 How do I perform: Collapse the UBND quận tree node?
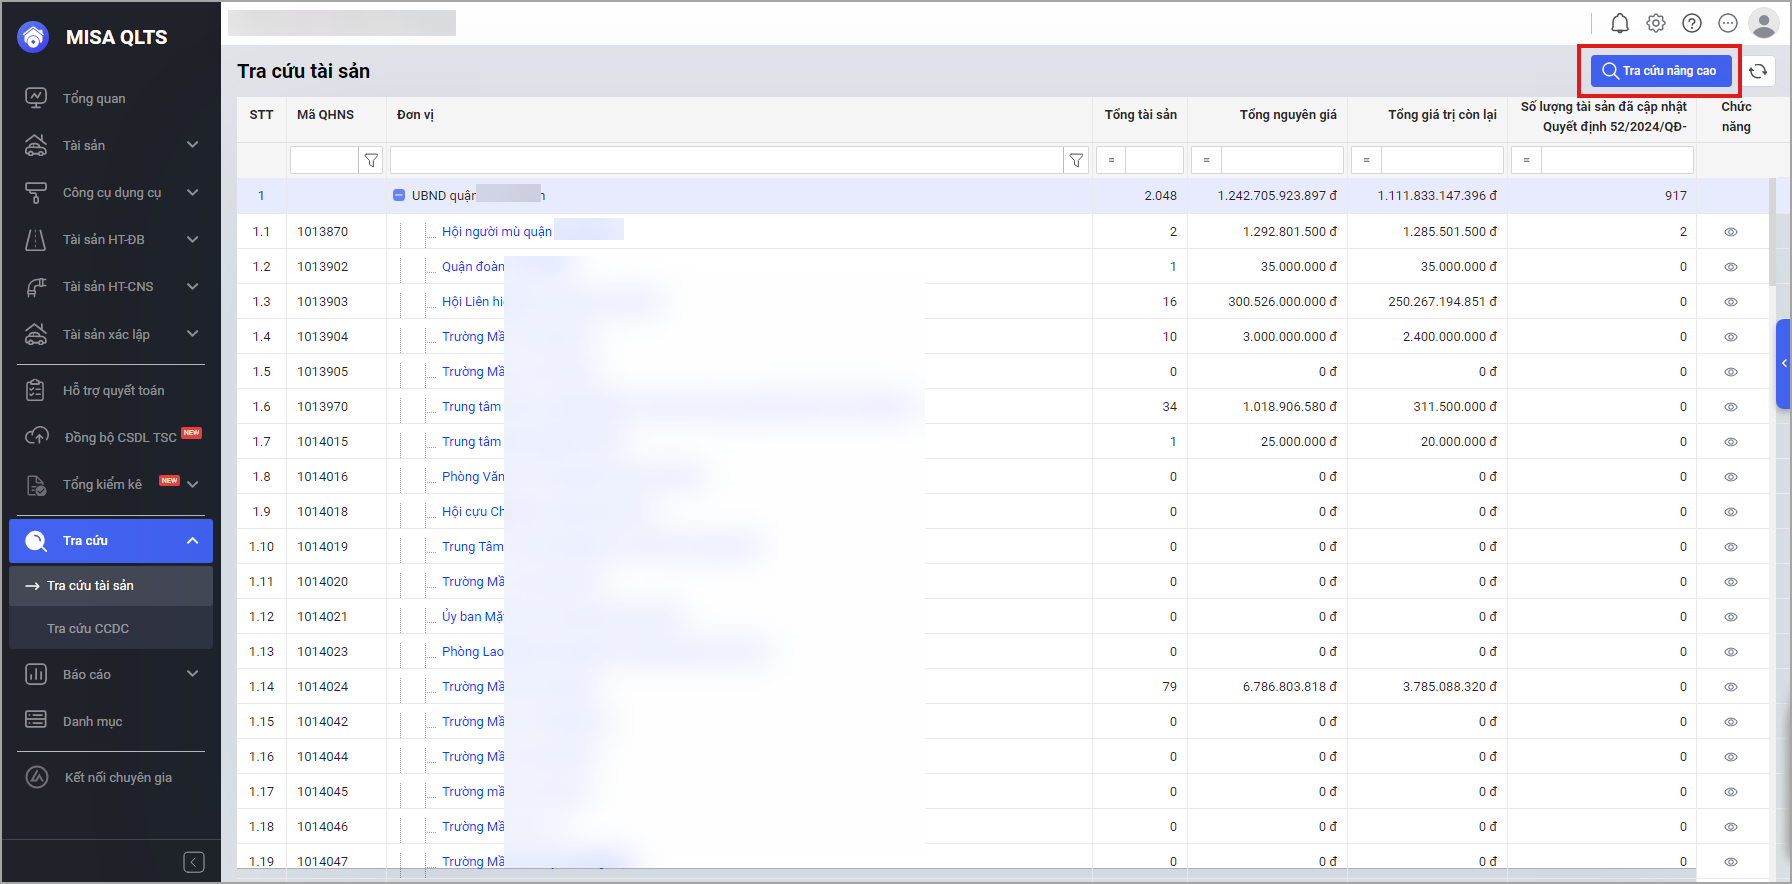point(399,196)
